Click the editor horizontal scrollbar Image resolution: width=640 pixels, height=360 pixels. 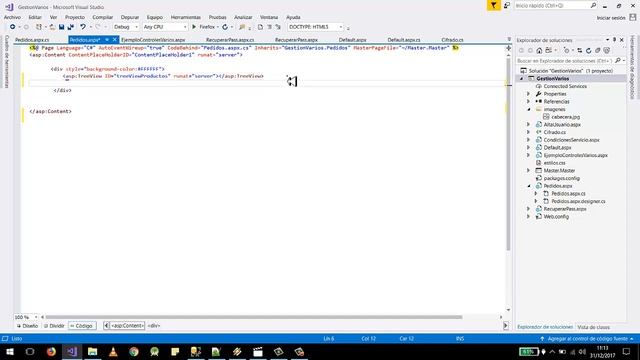coord(253,317)
